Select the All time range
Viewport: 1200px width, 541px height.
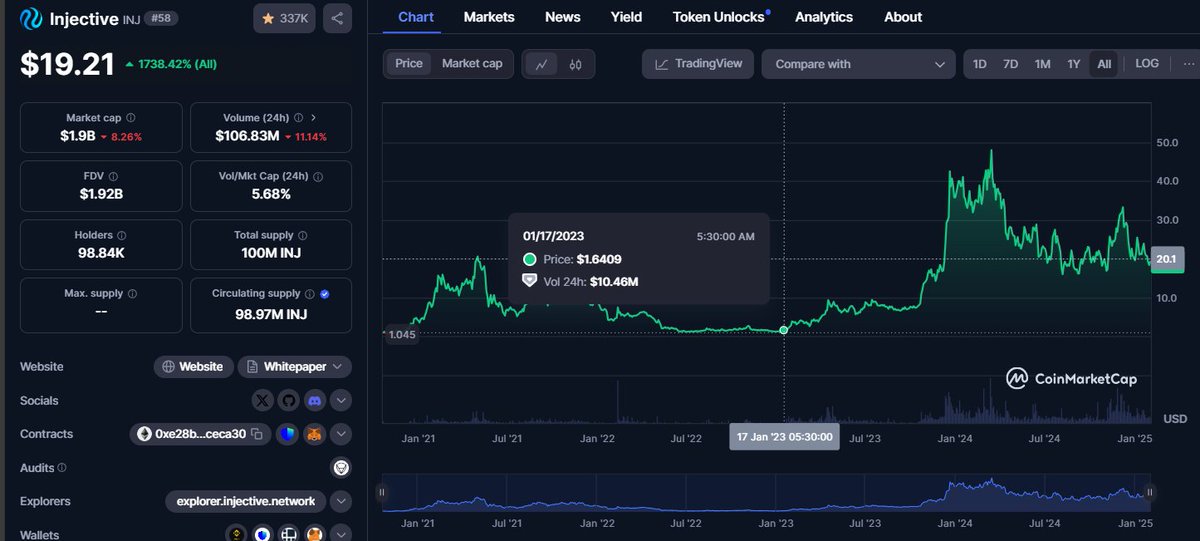coord(1104,64)
